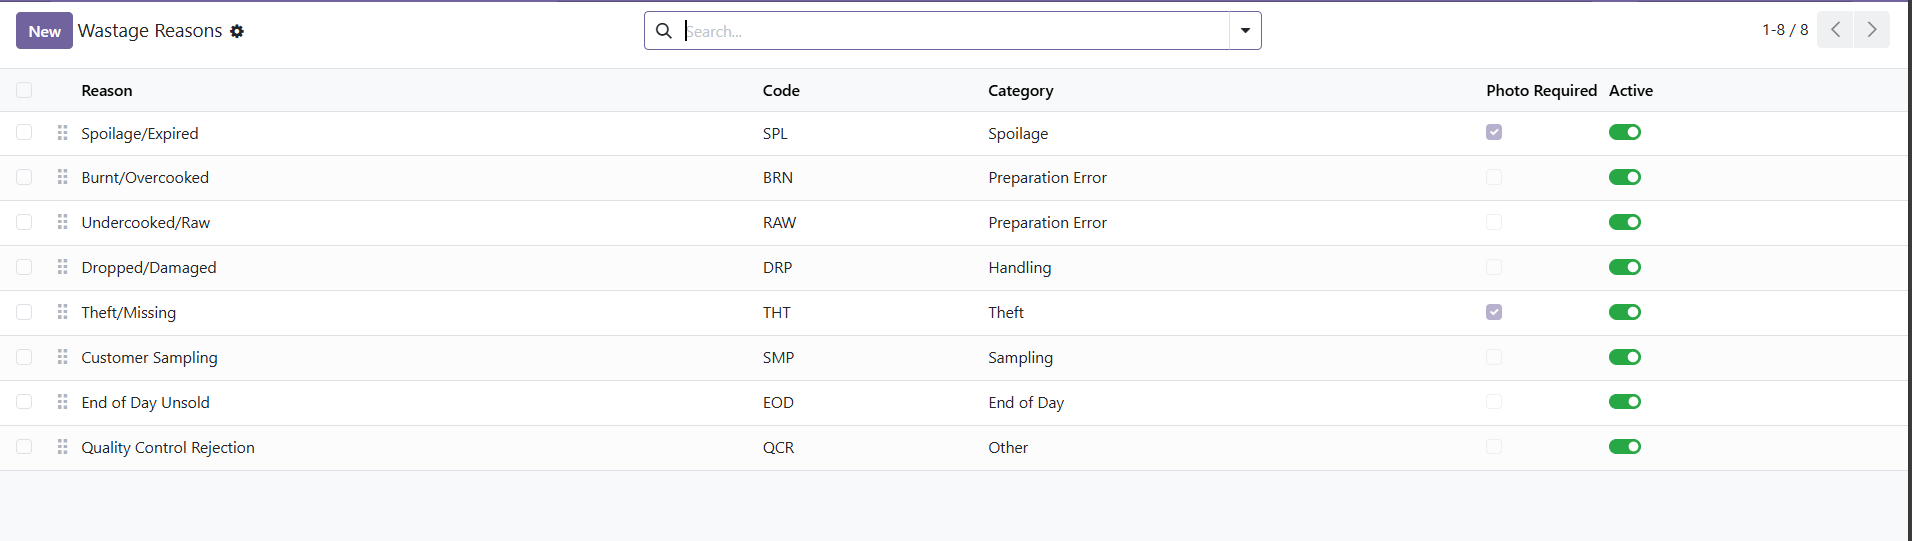This screenshot has height=541, width=1912.
Task: Click the gear icon beside Wastage Reasons
Action: 237,31
